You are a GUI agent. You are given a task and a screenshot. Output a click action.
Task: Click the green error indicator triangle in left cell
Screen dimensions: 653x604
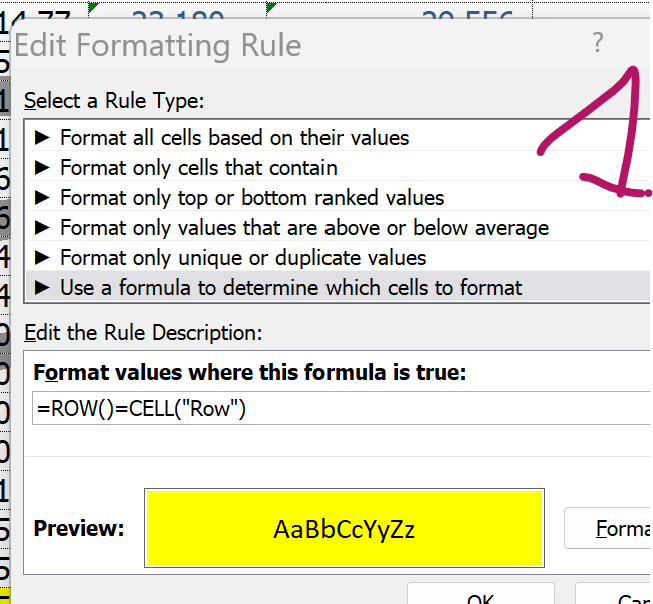pos(93,7)
